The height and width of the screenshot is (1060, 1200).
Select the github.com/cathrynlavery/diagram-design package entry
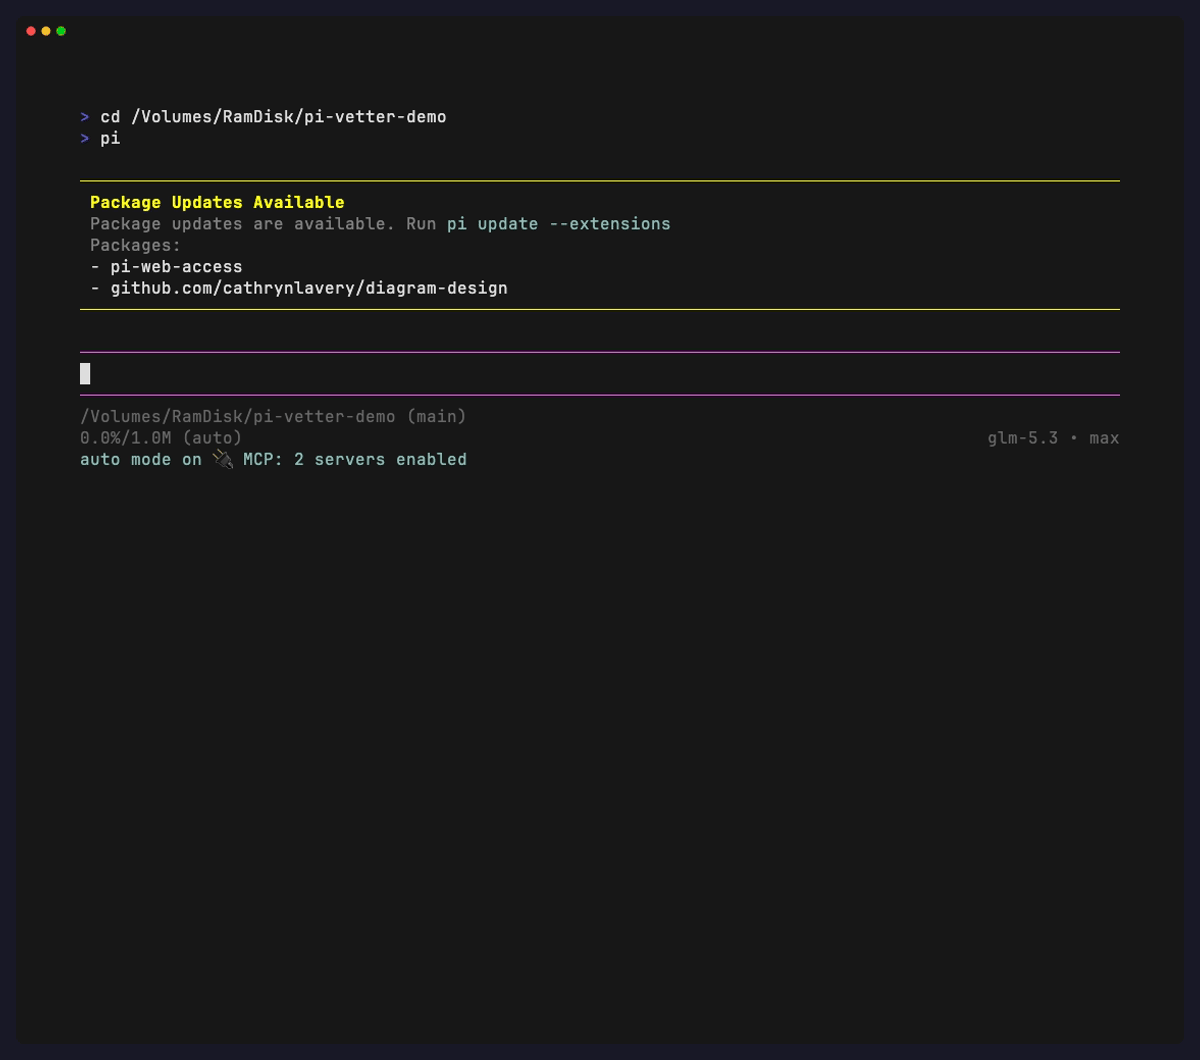[309, 289]
